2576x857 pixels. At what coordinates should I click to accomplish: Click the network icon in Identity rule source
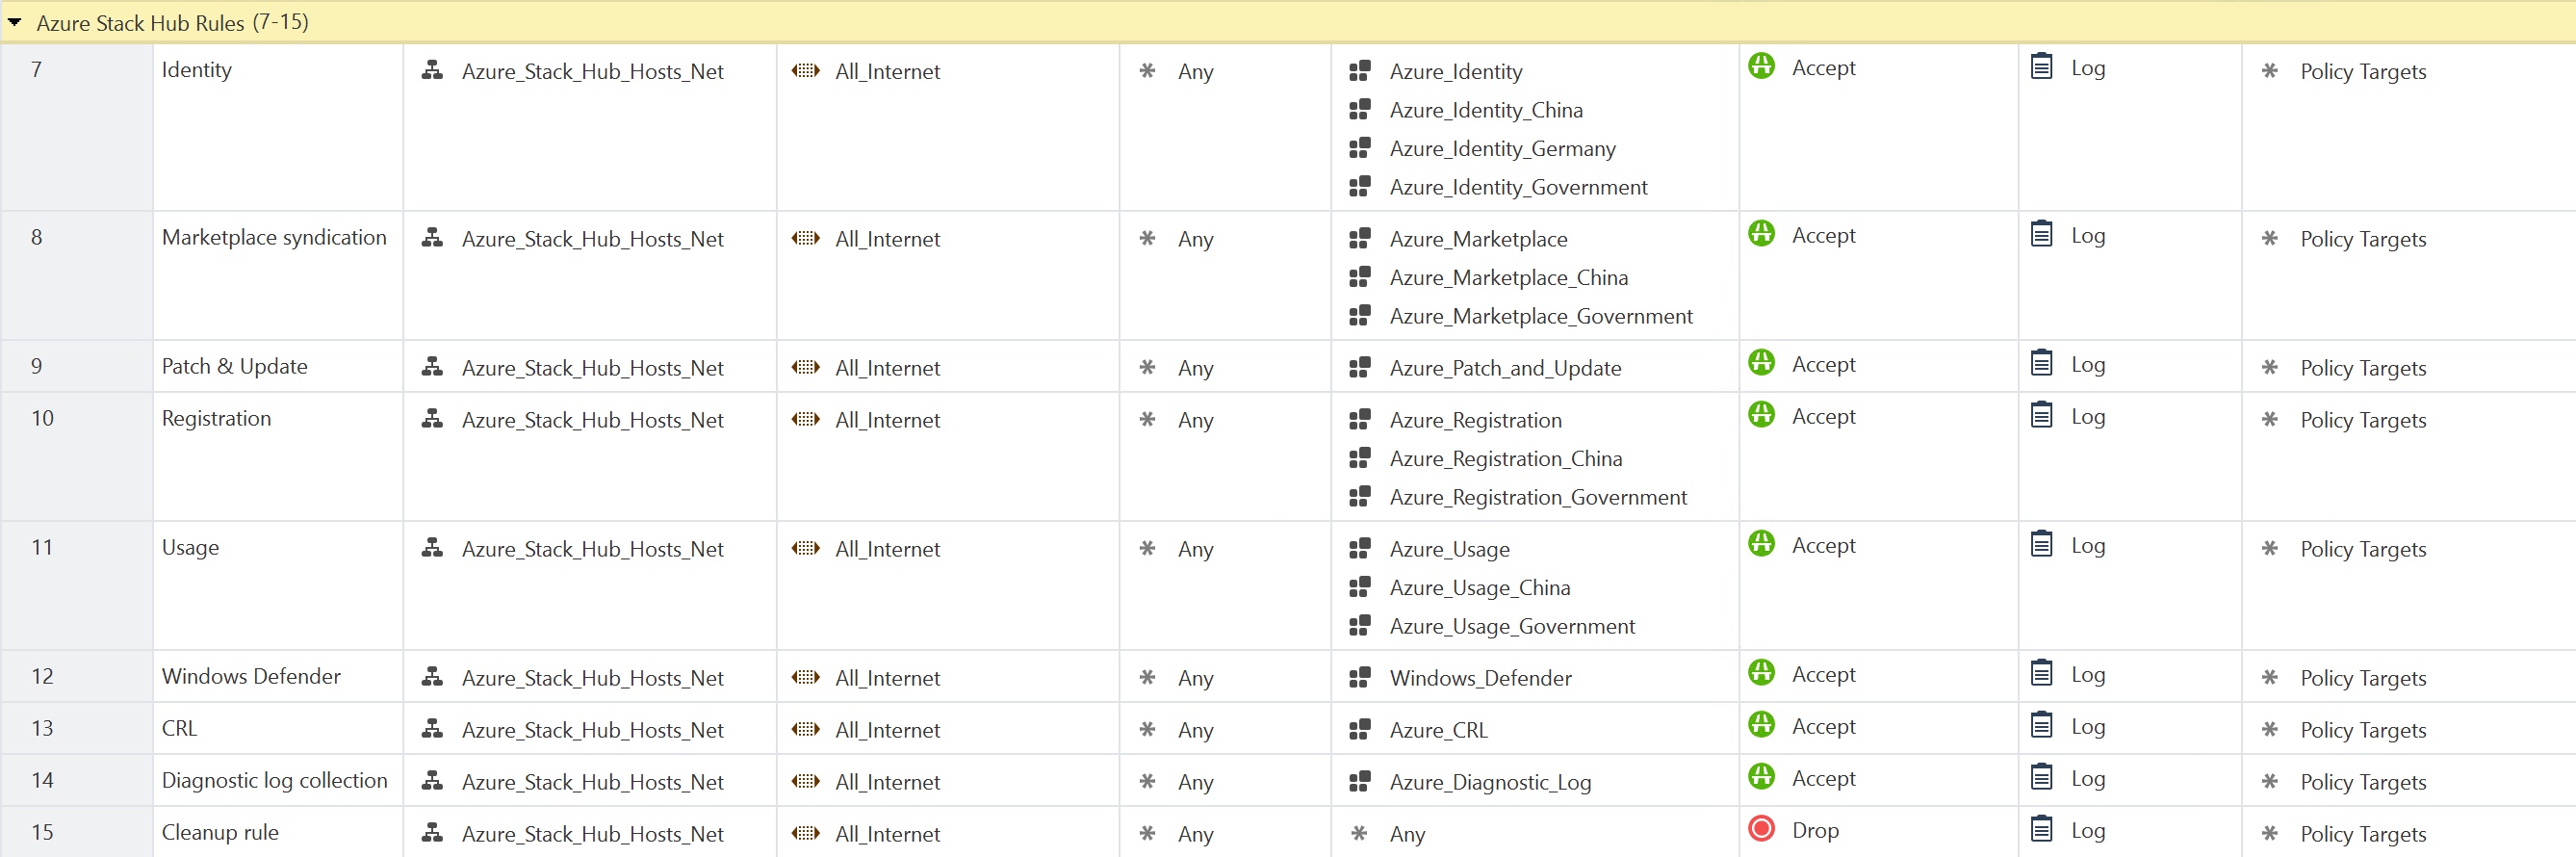[432, 71]
